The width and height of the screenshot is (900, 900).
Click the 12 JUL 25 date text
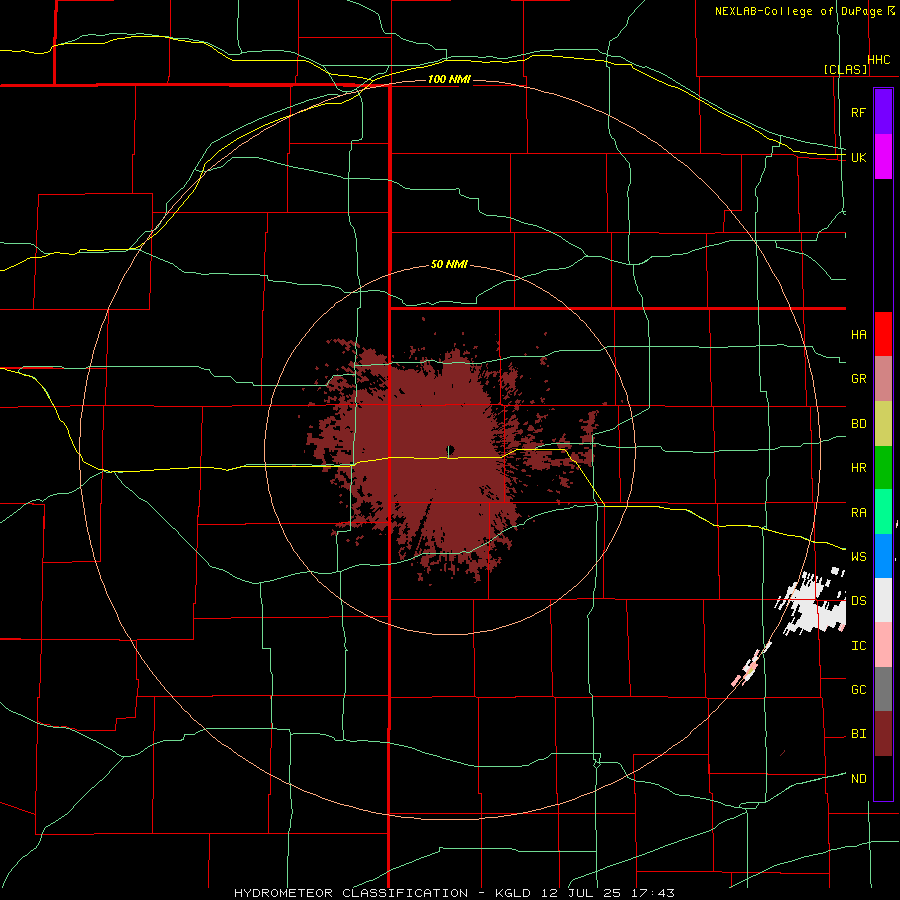[x=583, y=893]
